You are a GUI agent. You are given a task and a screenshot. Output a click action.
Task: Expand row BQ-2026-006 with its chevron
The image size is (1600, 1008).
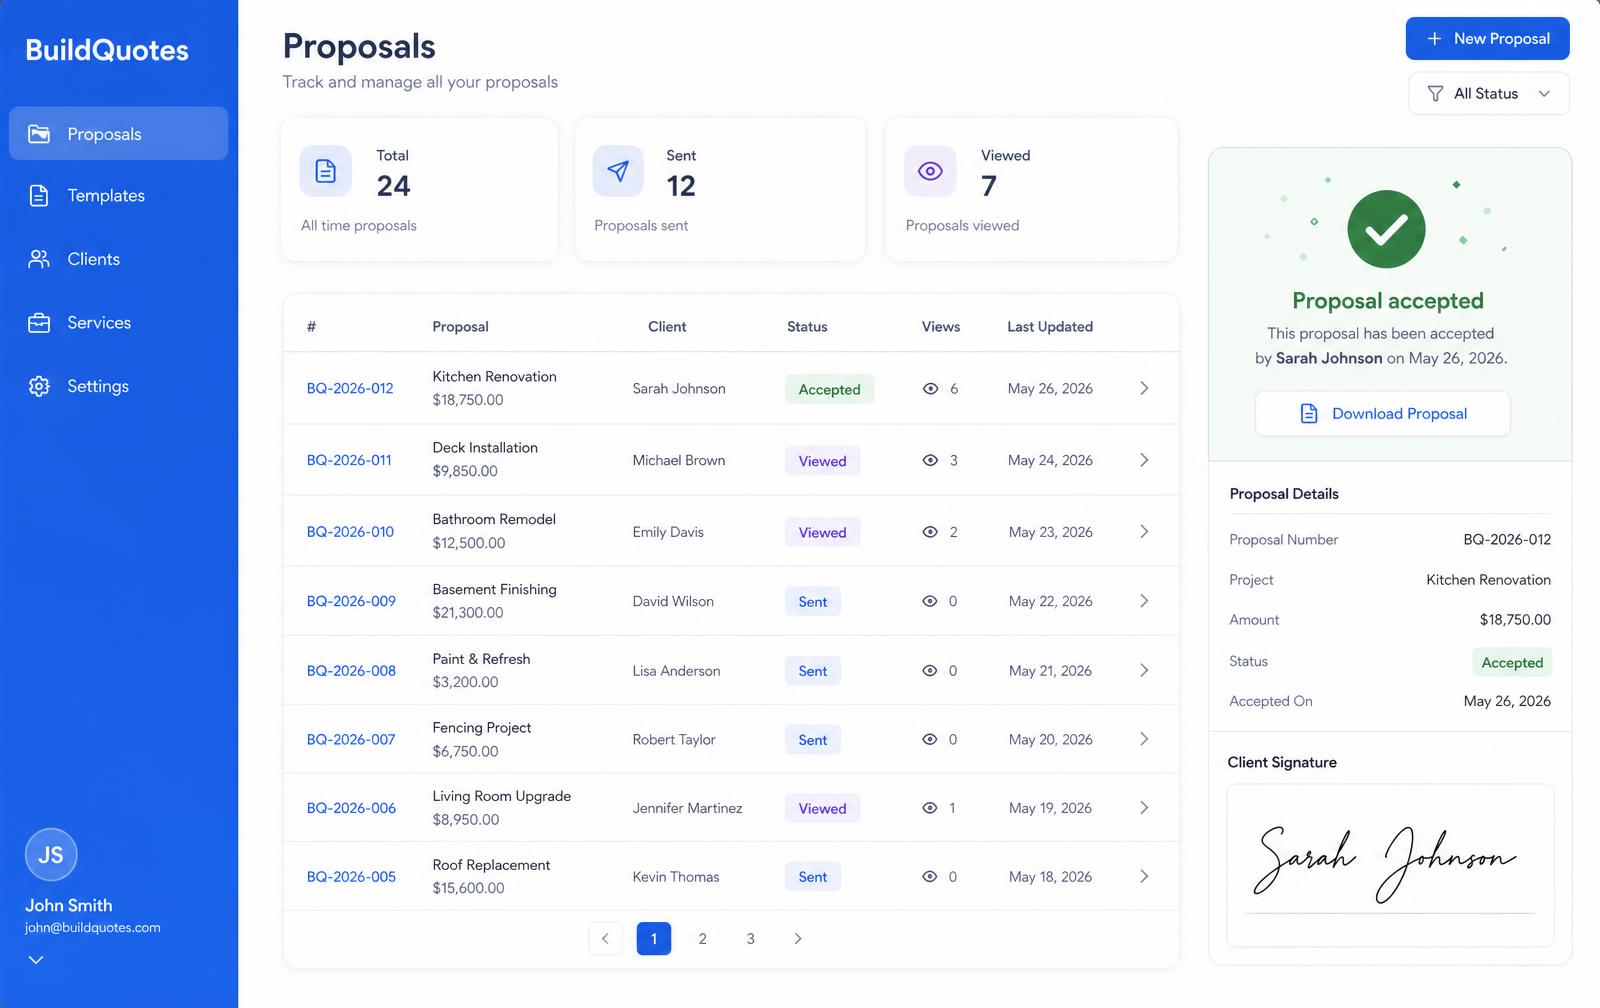[x=1144, y=807]
